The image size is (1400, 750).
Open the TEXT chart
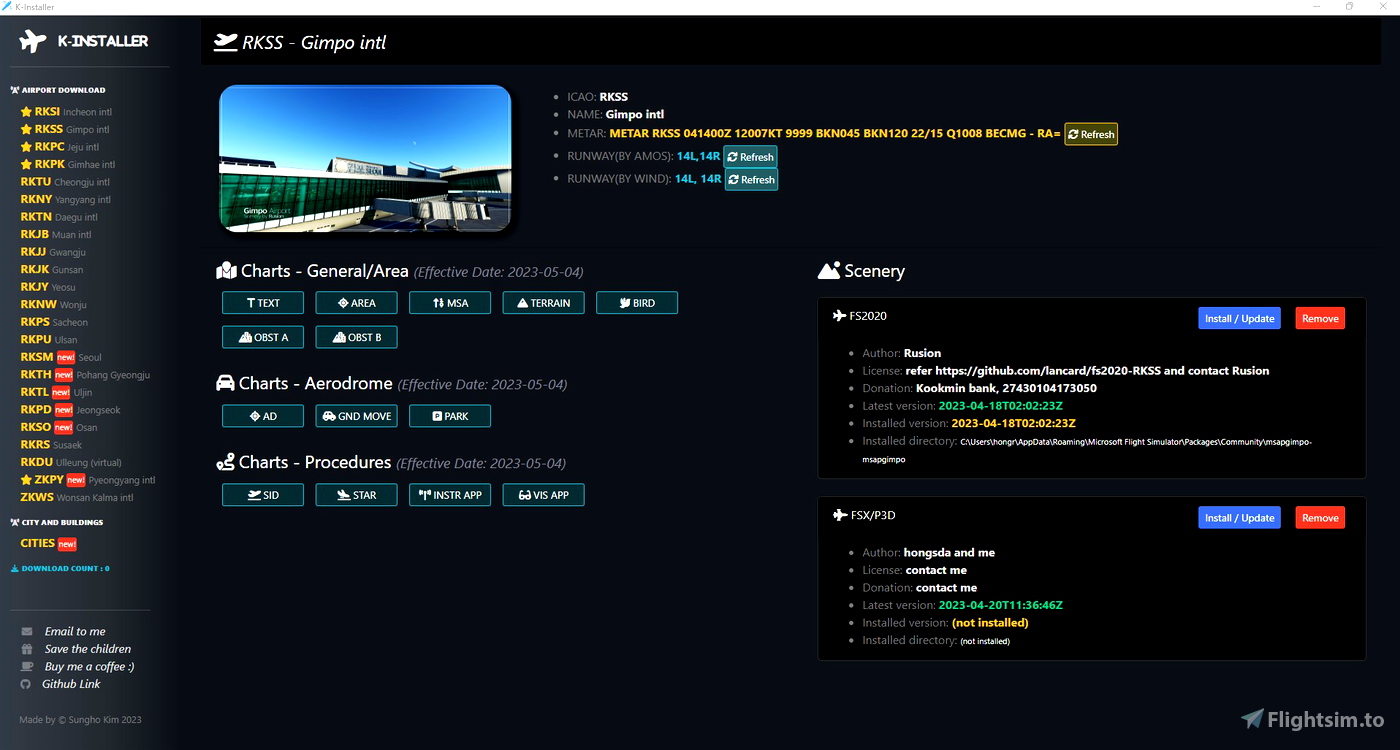pyautogui.click(x=263, y=303)
